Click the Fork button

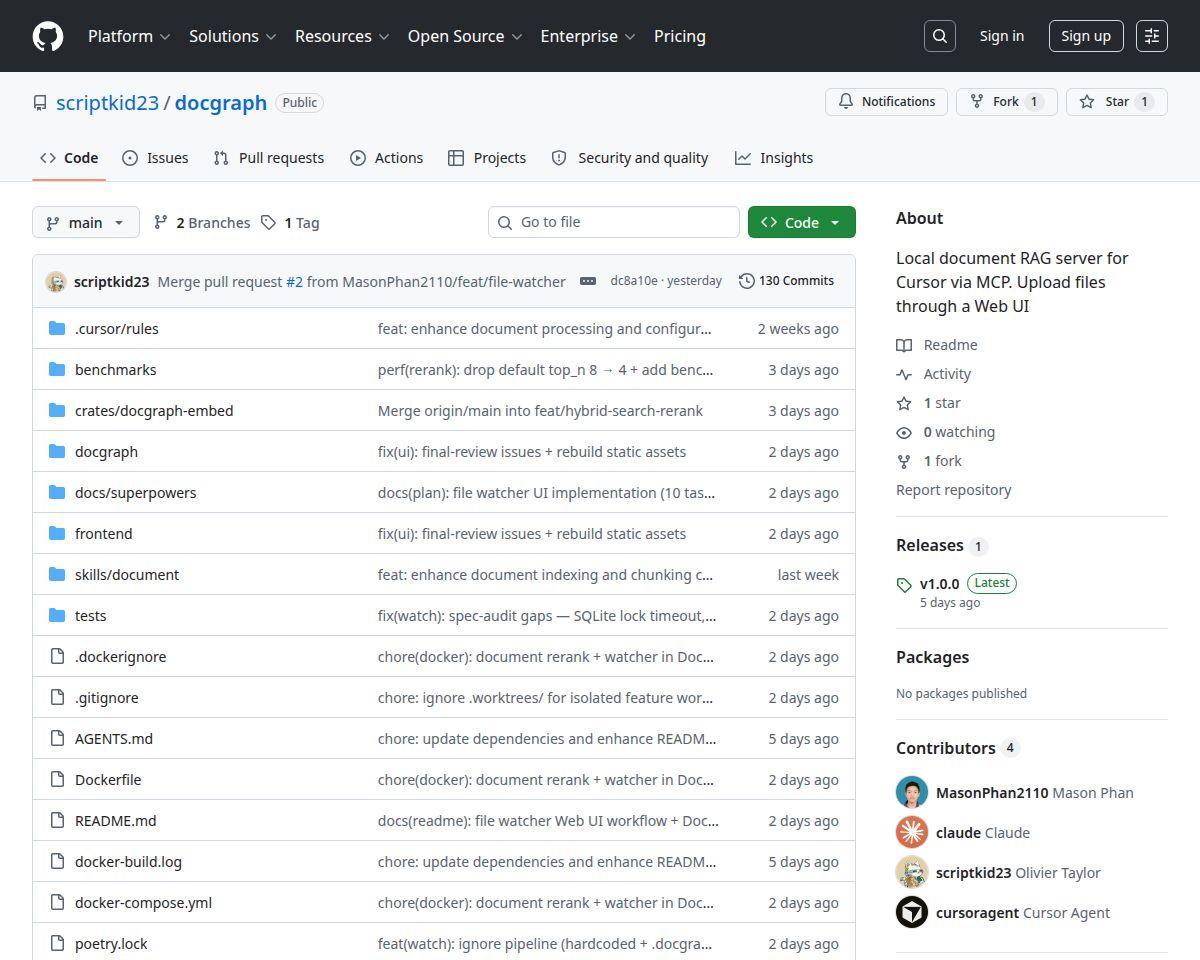click(x=1007, y=102)
